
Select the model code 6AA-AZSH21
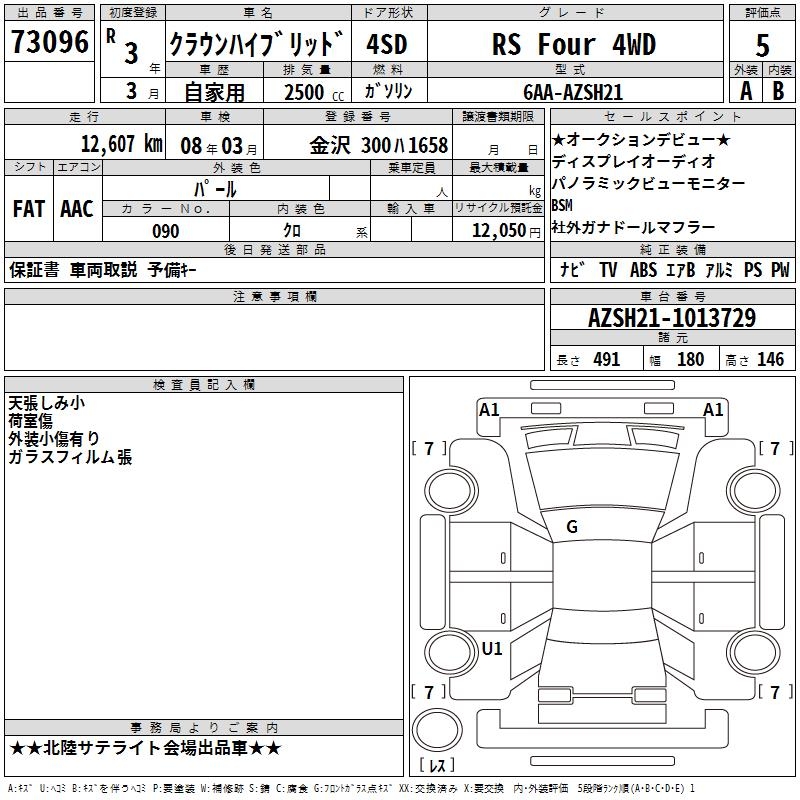click(573, 92)
